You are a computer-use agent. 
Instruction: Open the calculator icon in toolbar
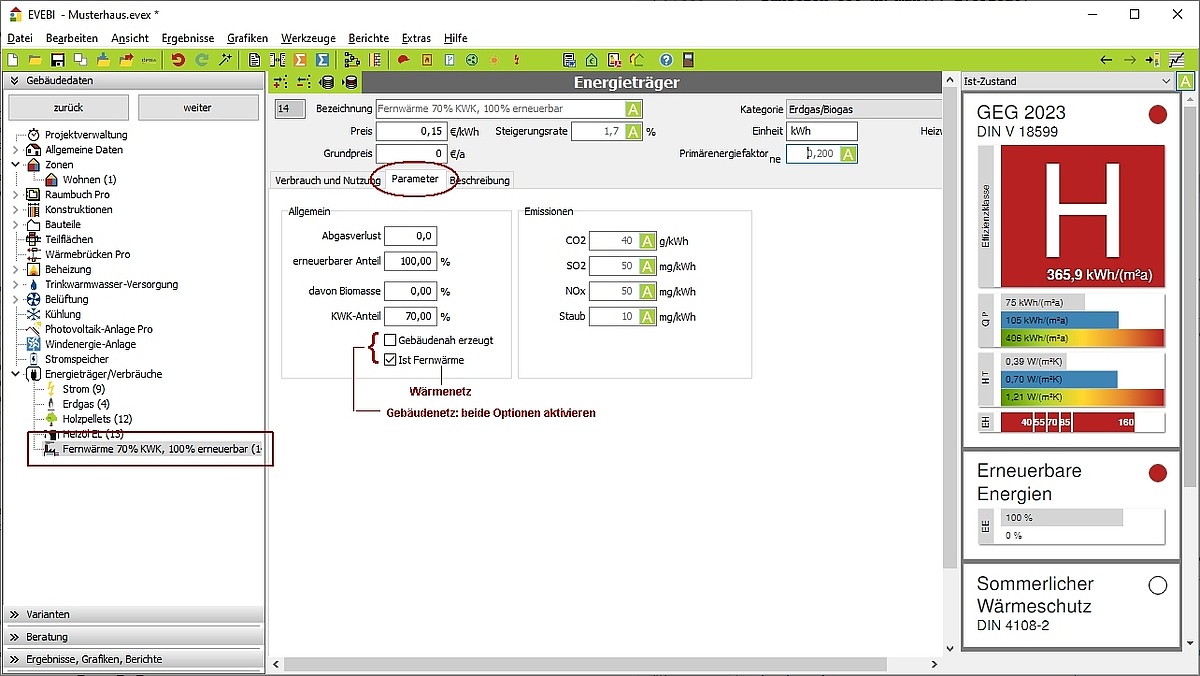point(688,60)
